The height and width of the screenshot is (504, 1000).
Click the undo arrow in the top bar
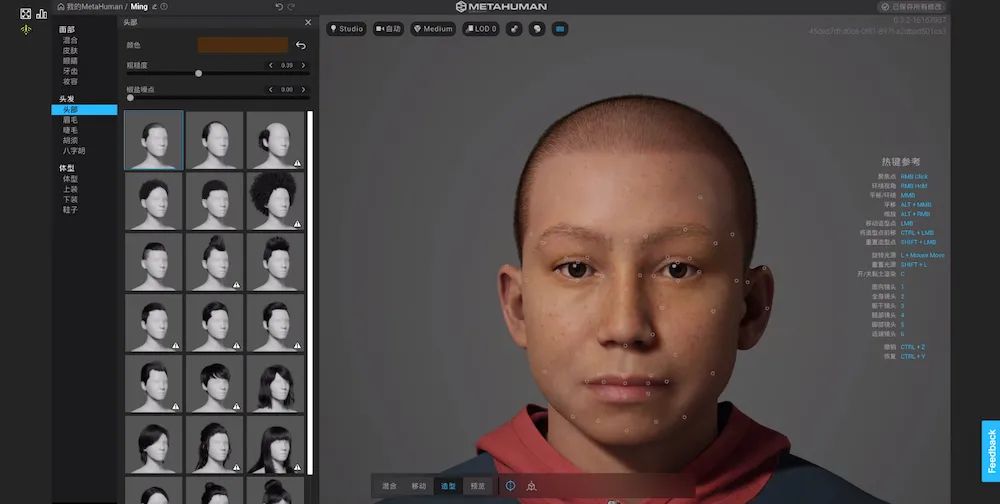[279, 6]
